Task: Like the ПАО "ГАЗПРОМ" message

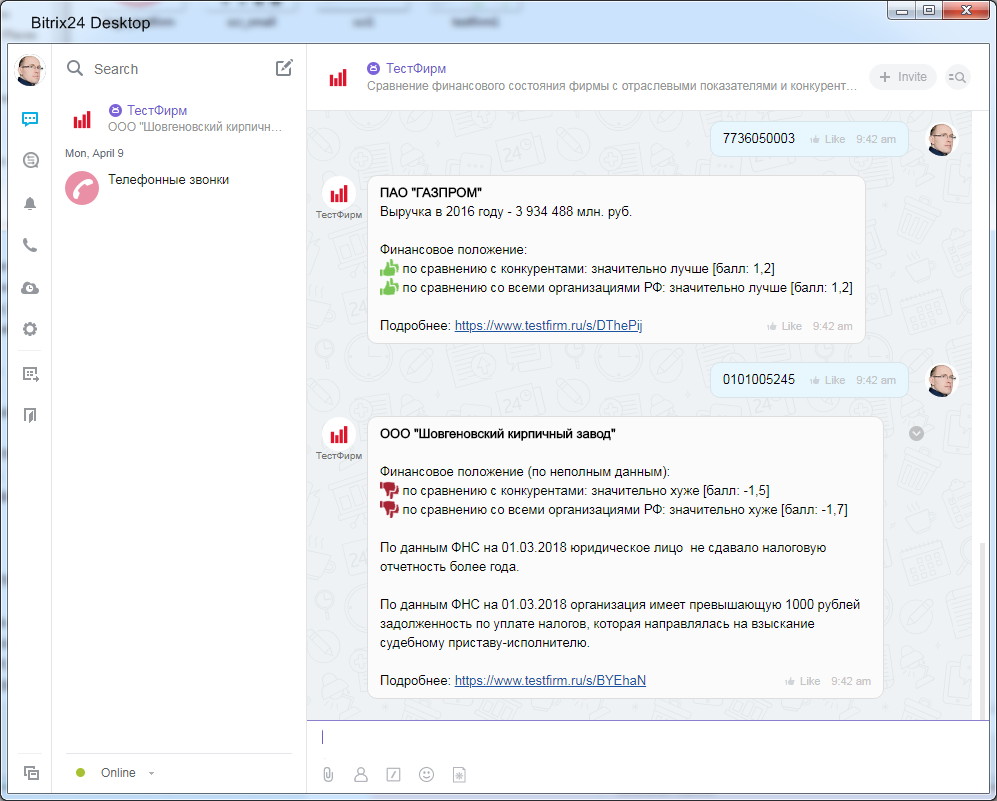Action: click(x=784, y=326)
